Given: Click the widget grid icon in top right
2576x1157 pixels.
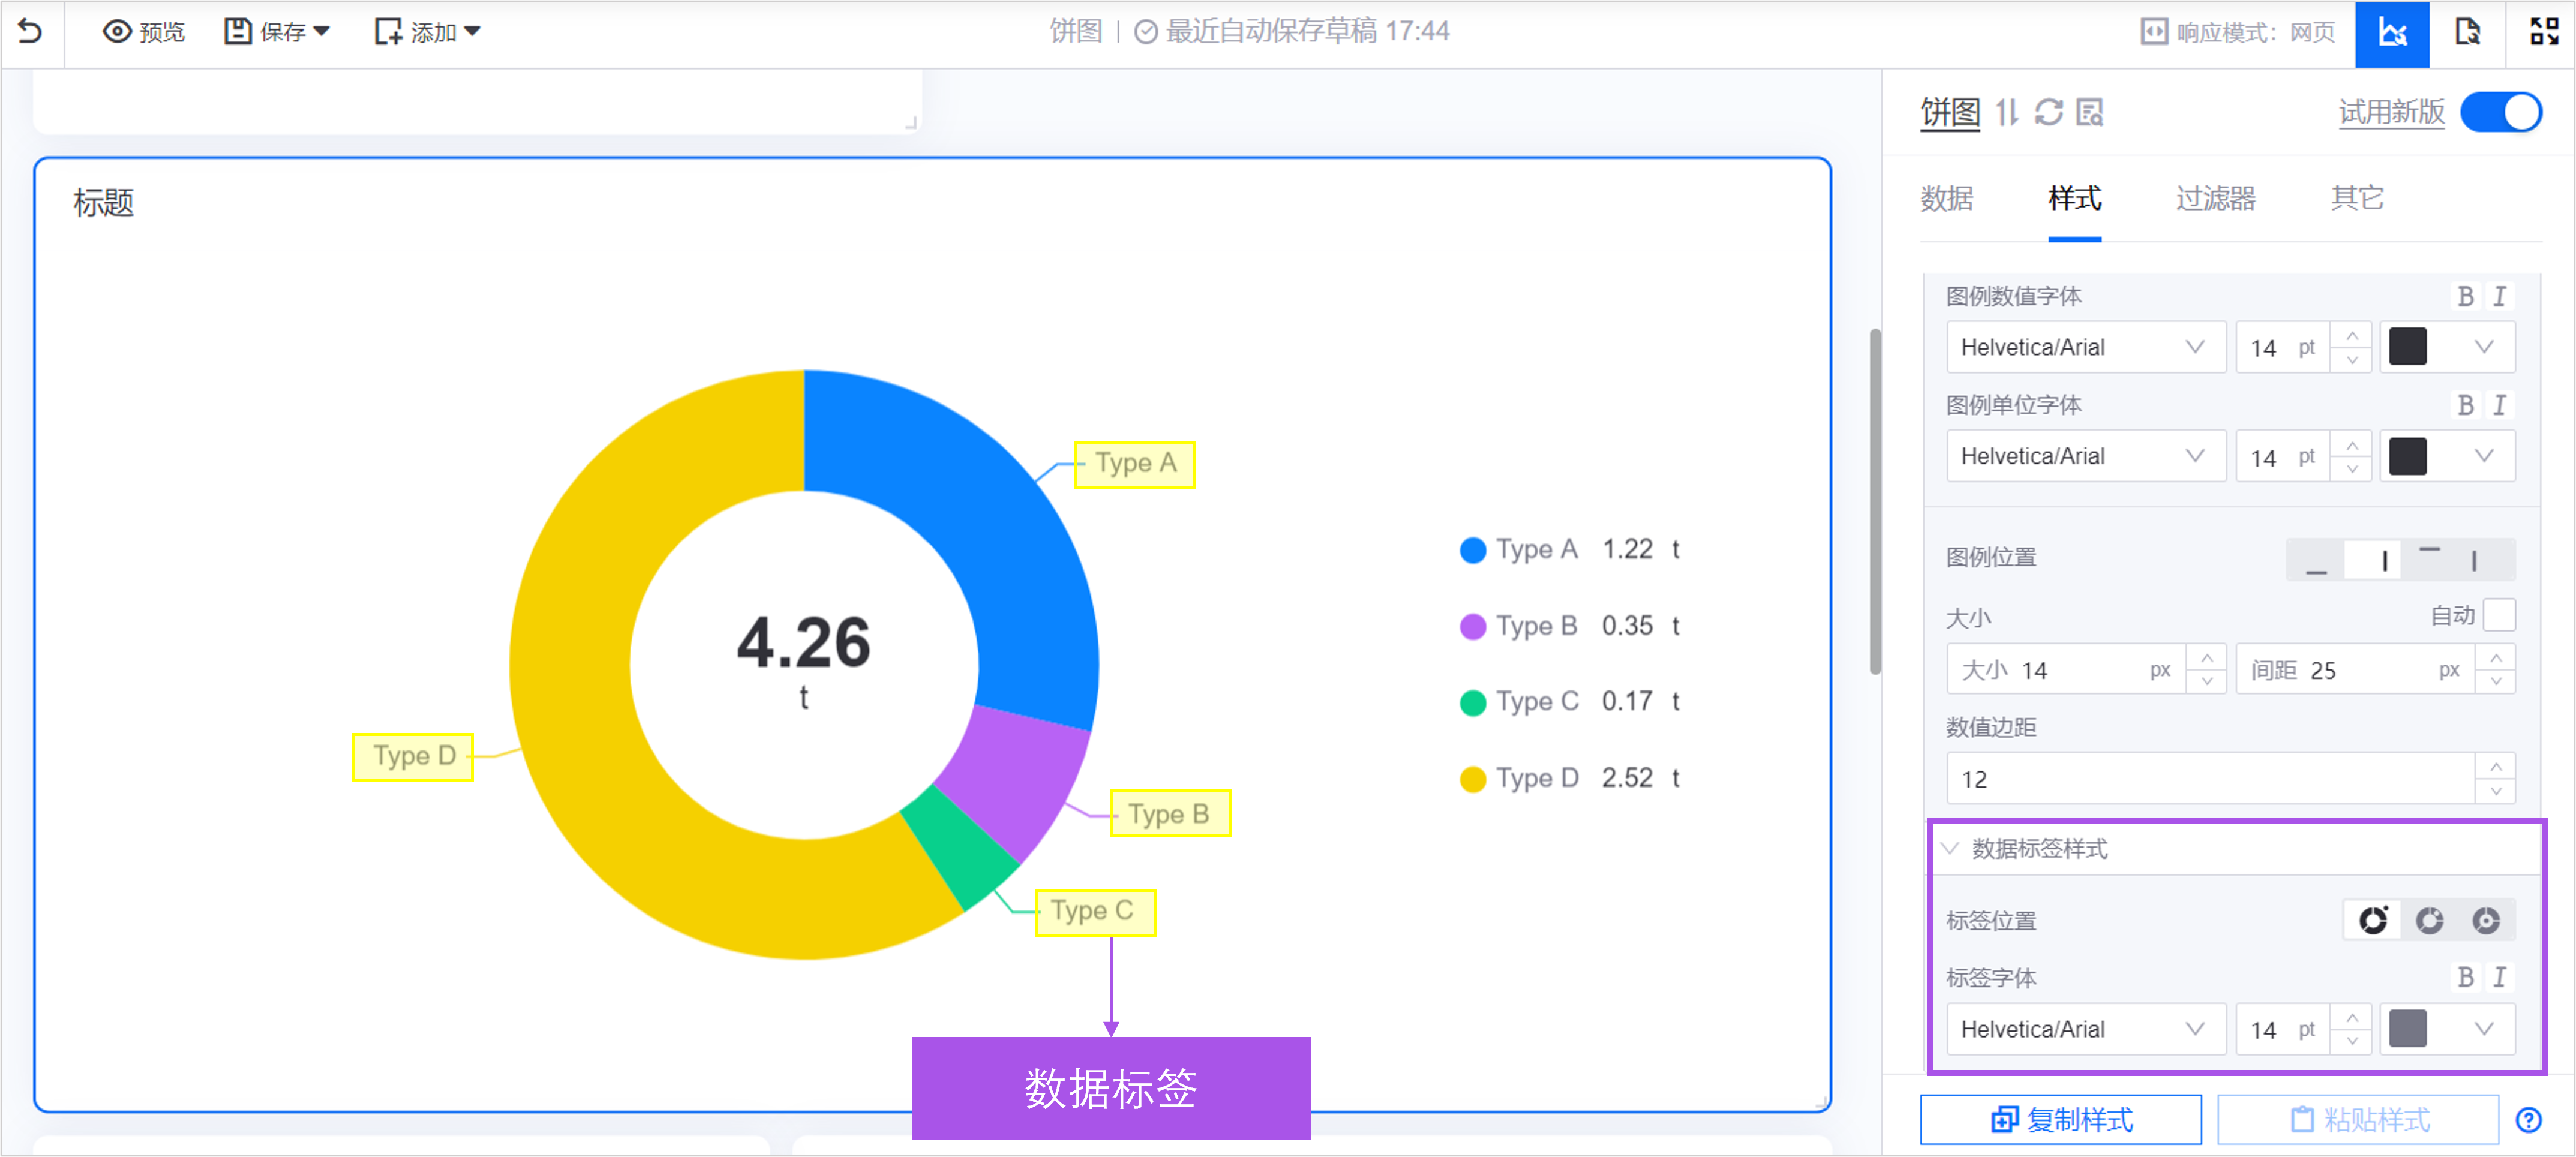Looking at the screenshot, I should [x=2543, y=32].
